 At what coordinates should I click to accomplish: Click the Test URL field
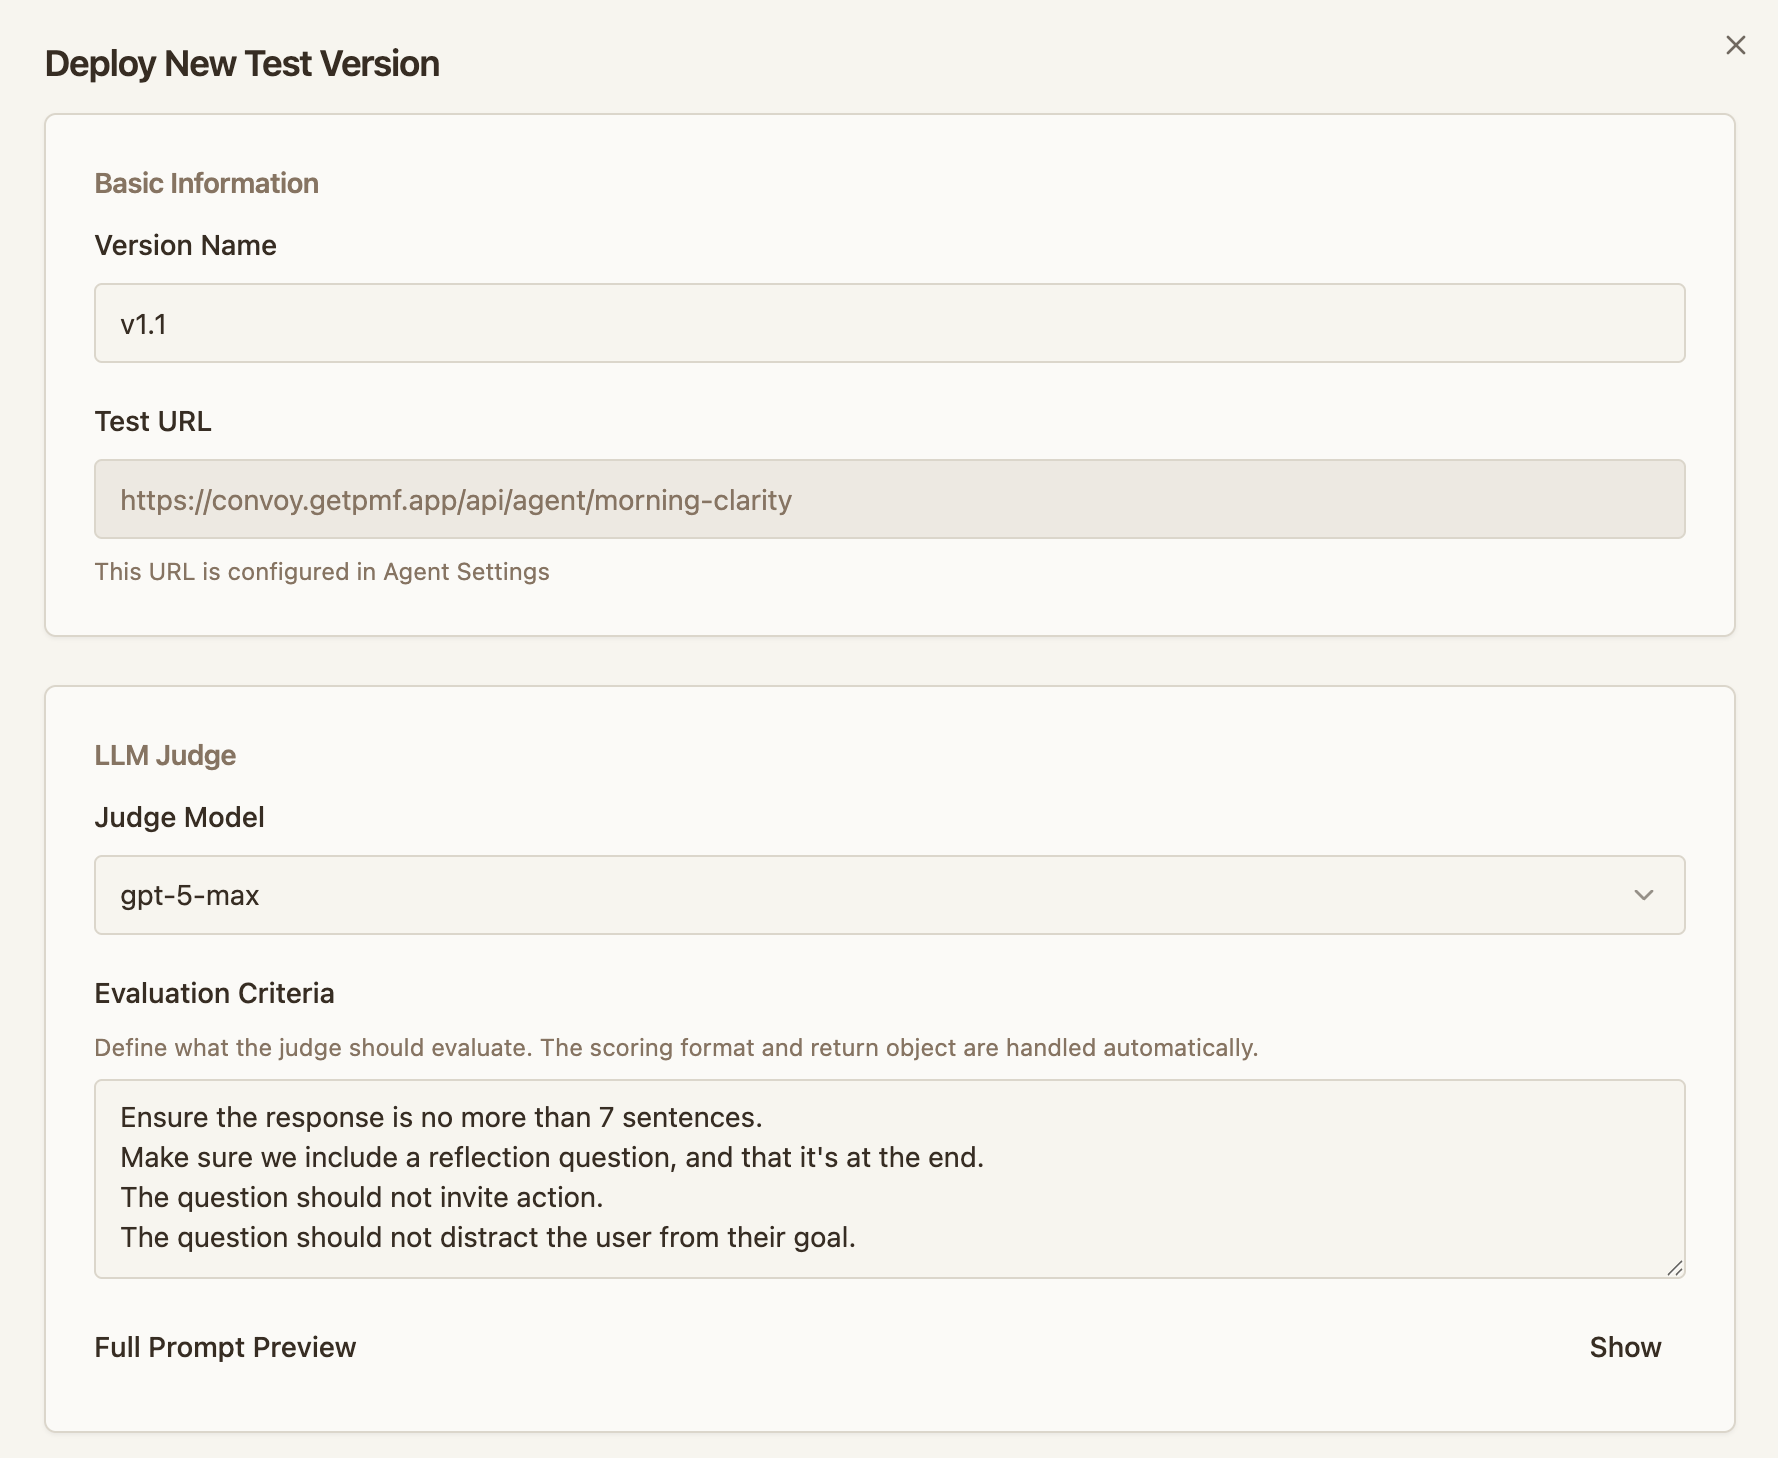click(x=888, y=499)
